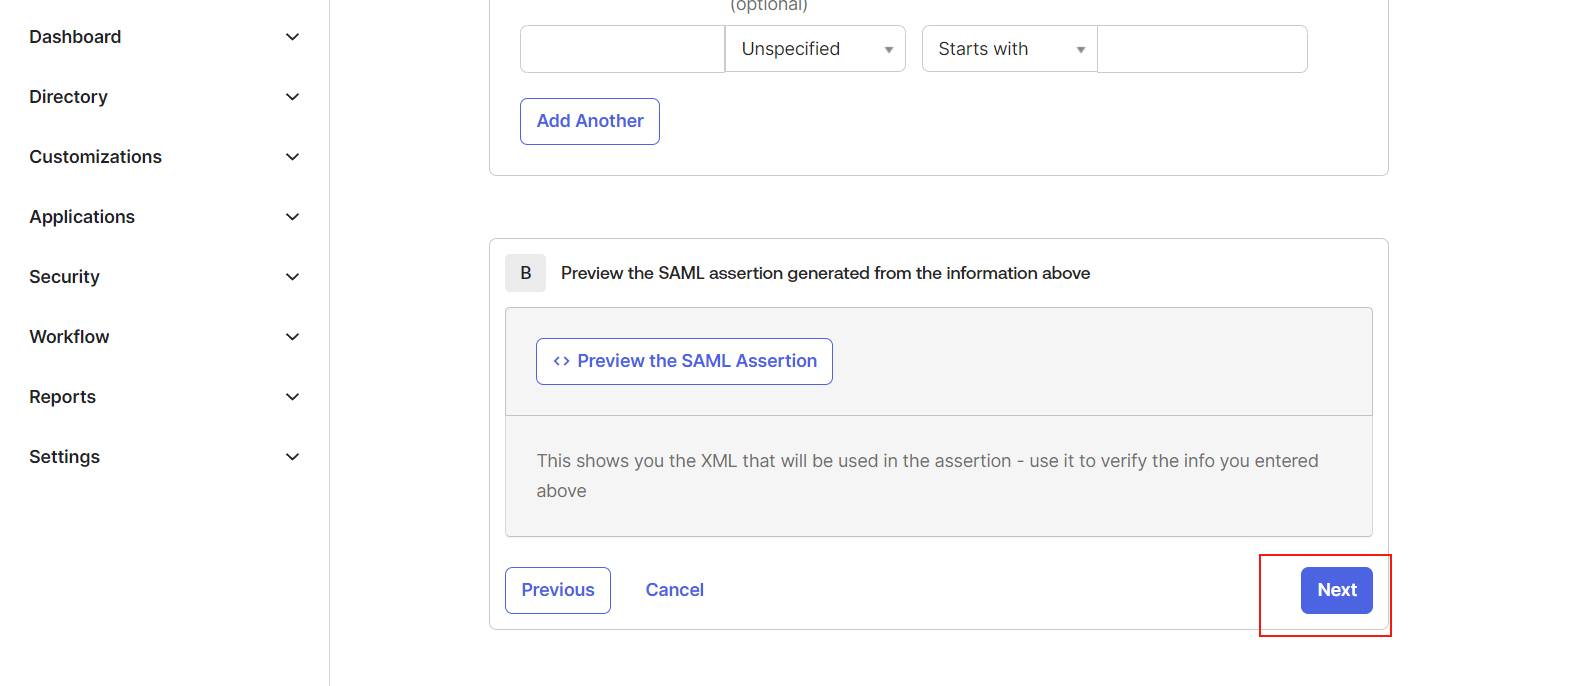Expand the Workflow chevron arrow
Screen dimensions: 1595x686
click(292, 337)
